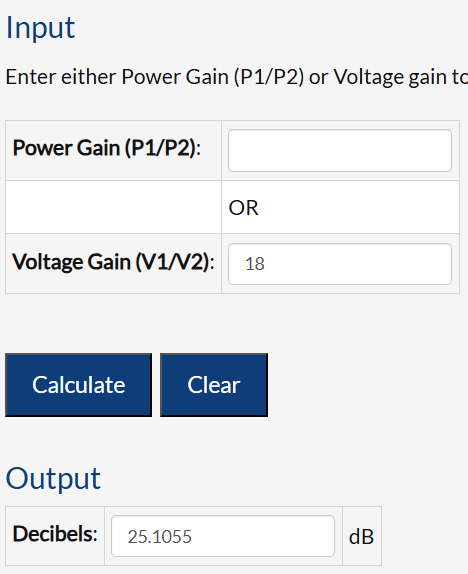Click the OR separator text
This screenshot has width=468, height=574.
244,208
